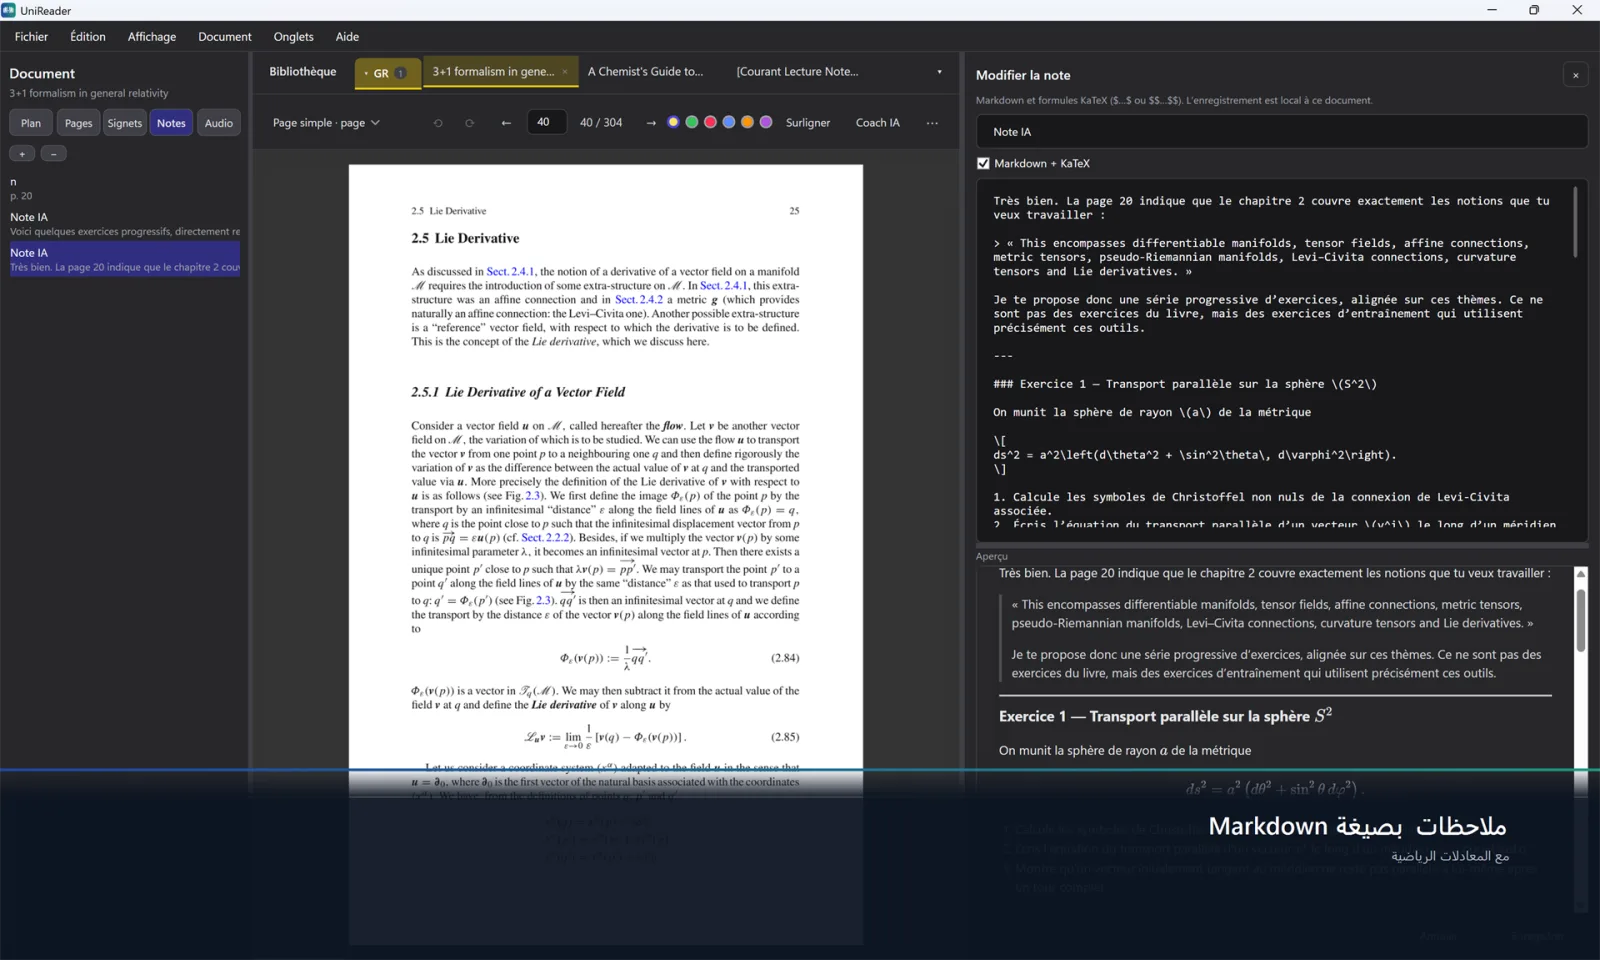
Task: Select the yellow highlight color
Action: pos(673,122)
